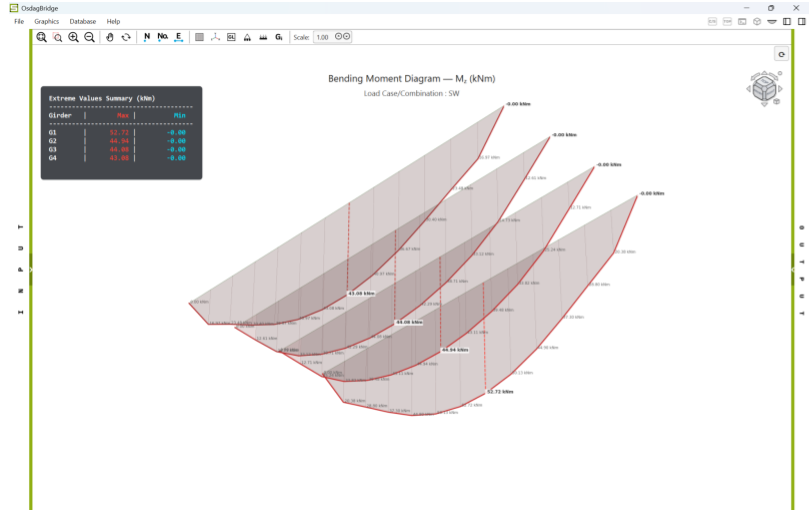Image resolution: width=811 pixels, height=526 pixels.
Task: Click the navigation view cube
Action: click(x=764, y=88)
